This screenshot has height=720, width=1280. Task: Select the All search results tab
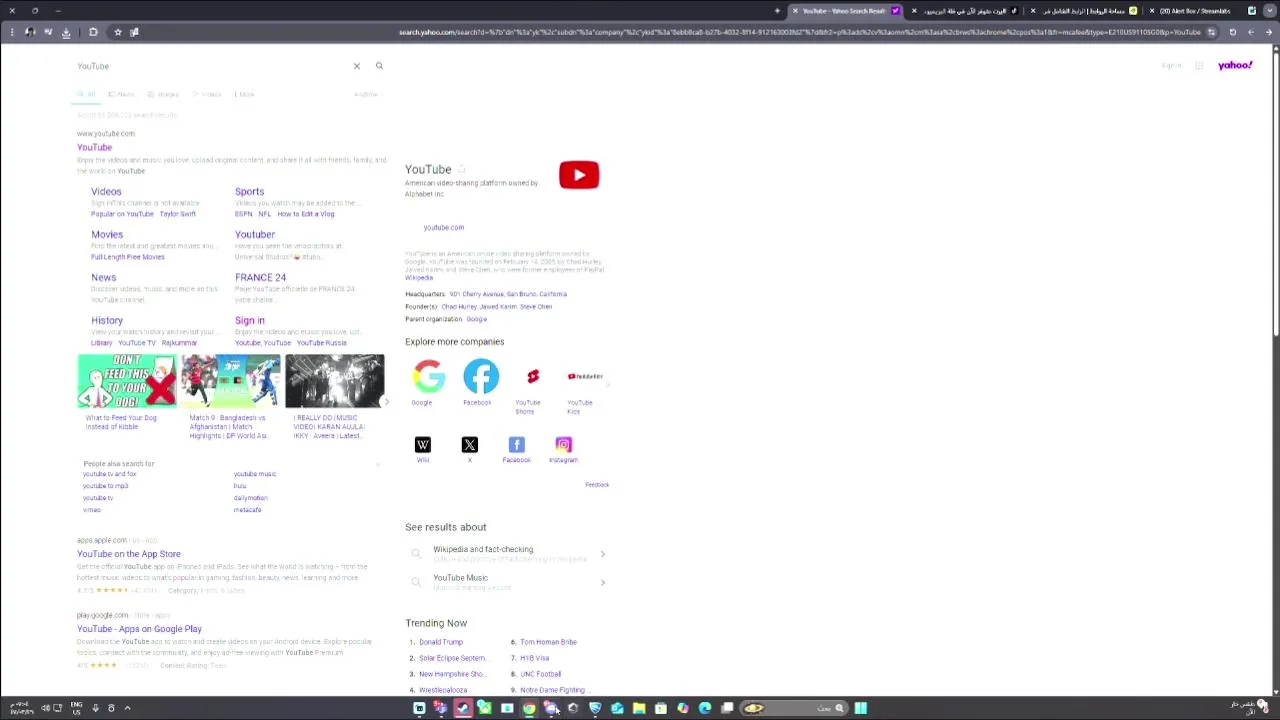click(87, 94)
